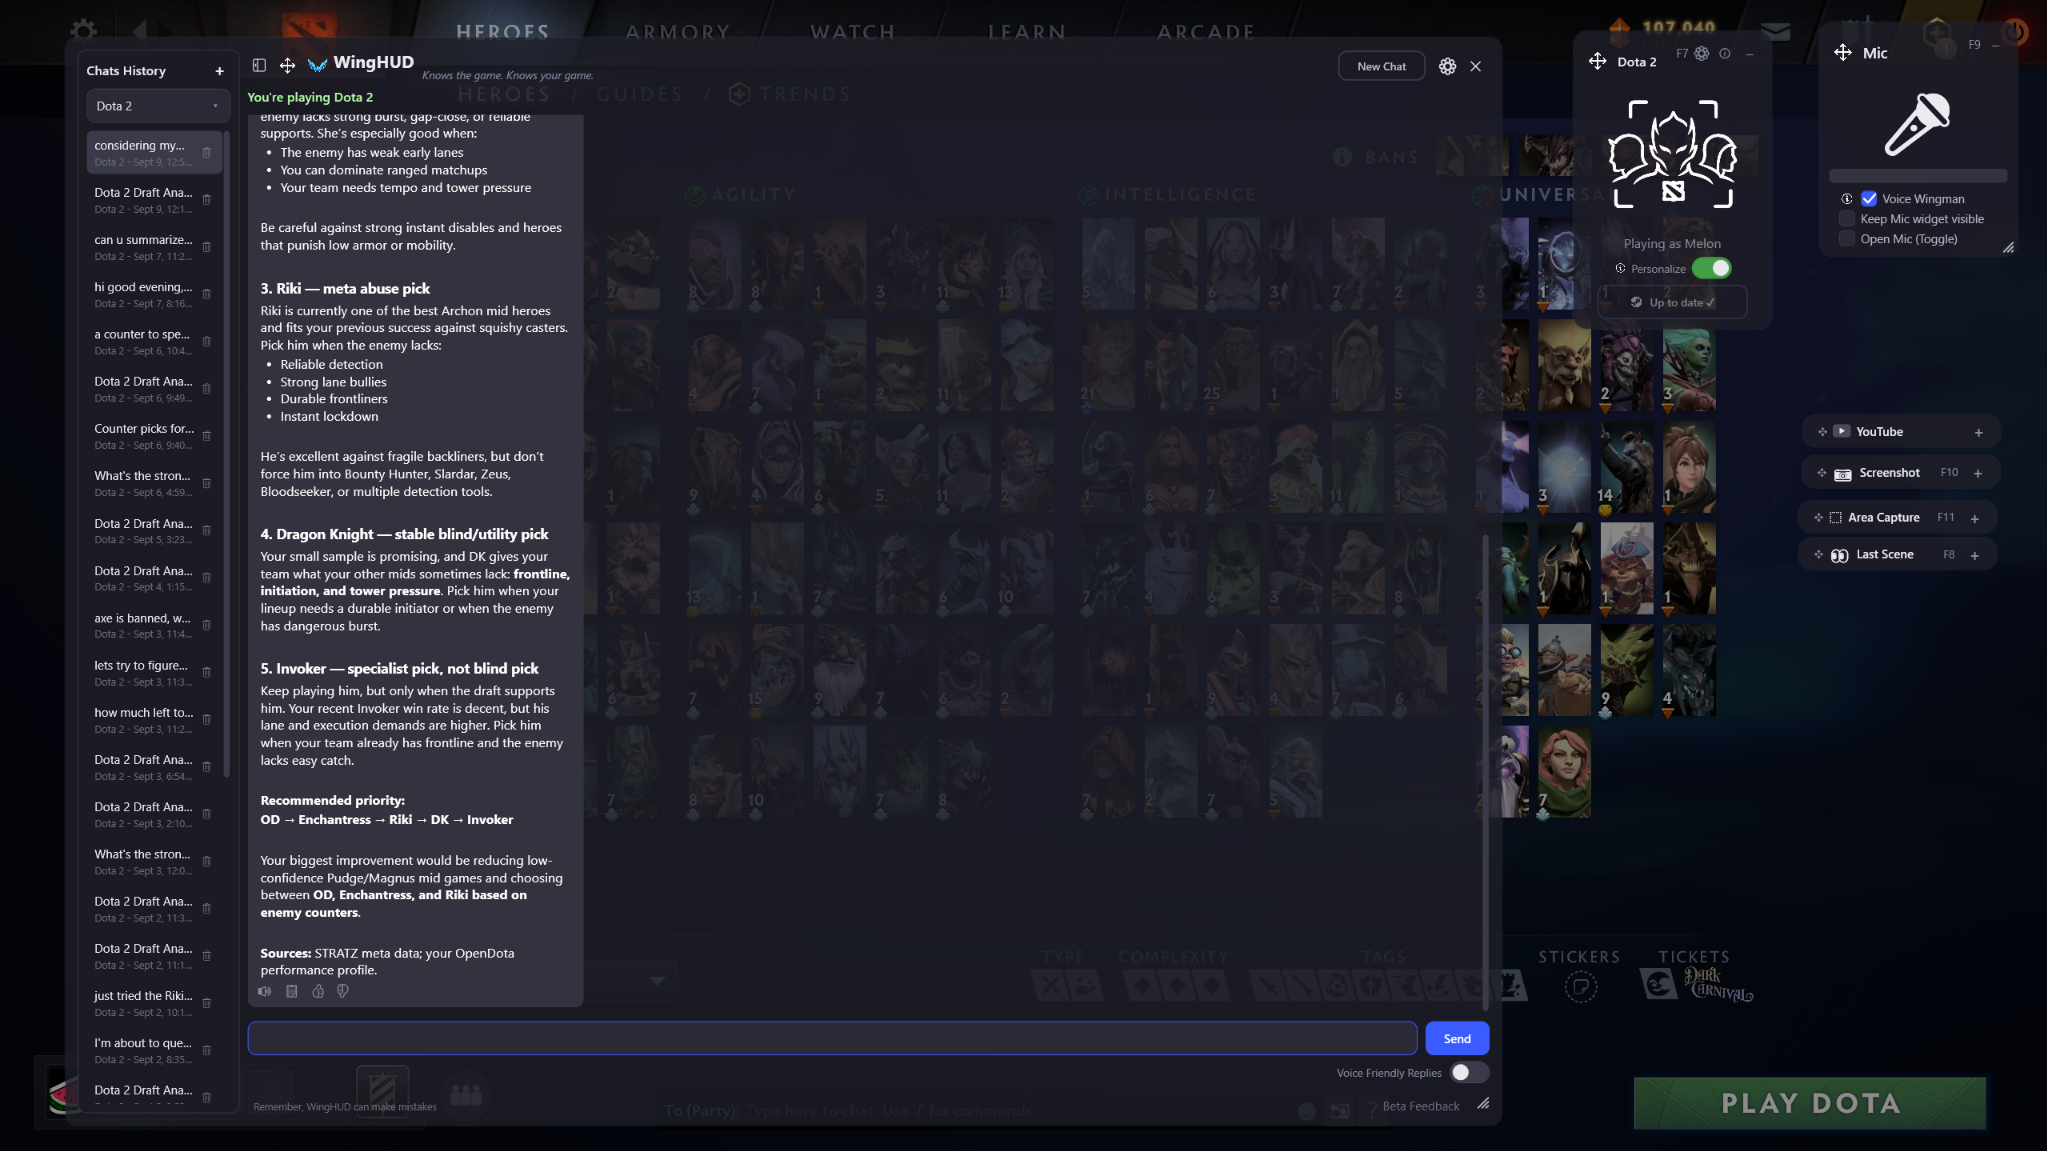
Task: Open the Dota 2 game dropdown
Action: point(157,106)
